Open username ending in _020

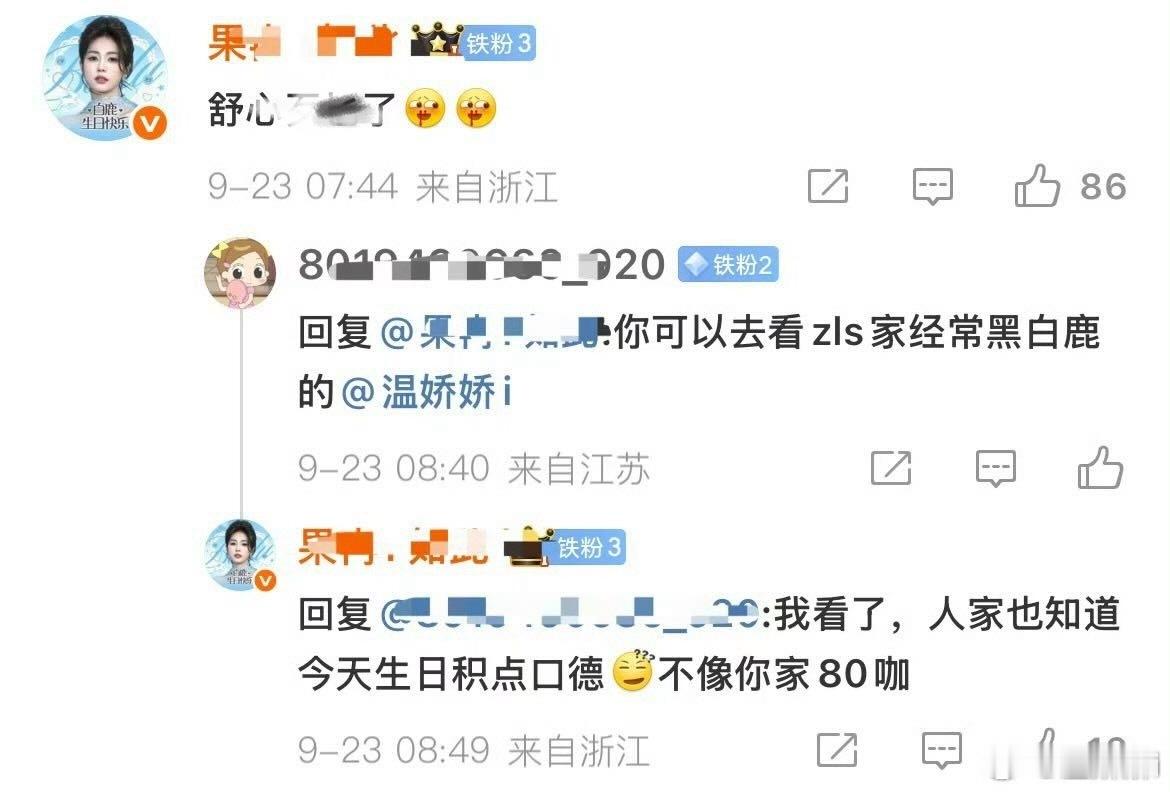481,264
